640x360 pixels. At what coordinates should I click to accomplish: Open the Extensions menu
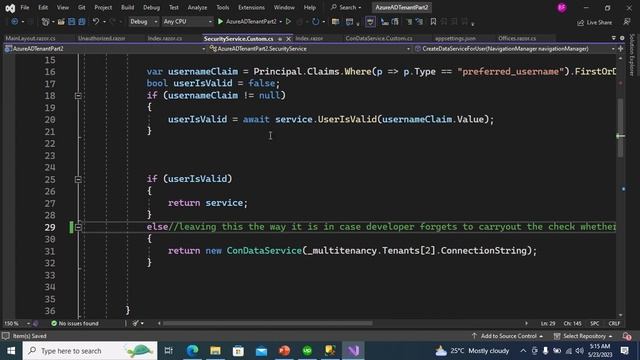(251, 7)
